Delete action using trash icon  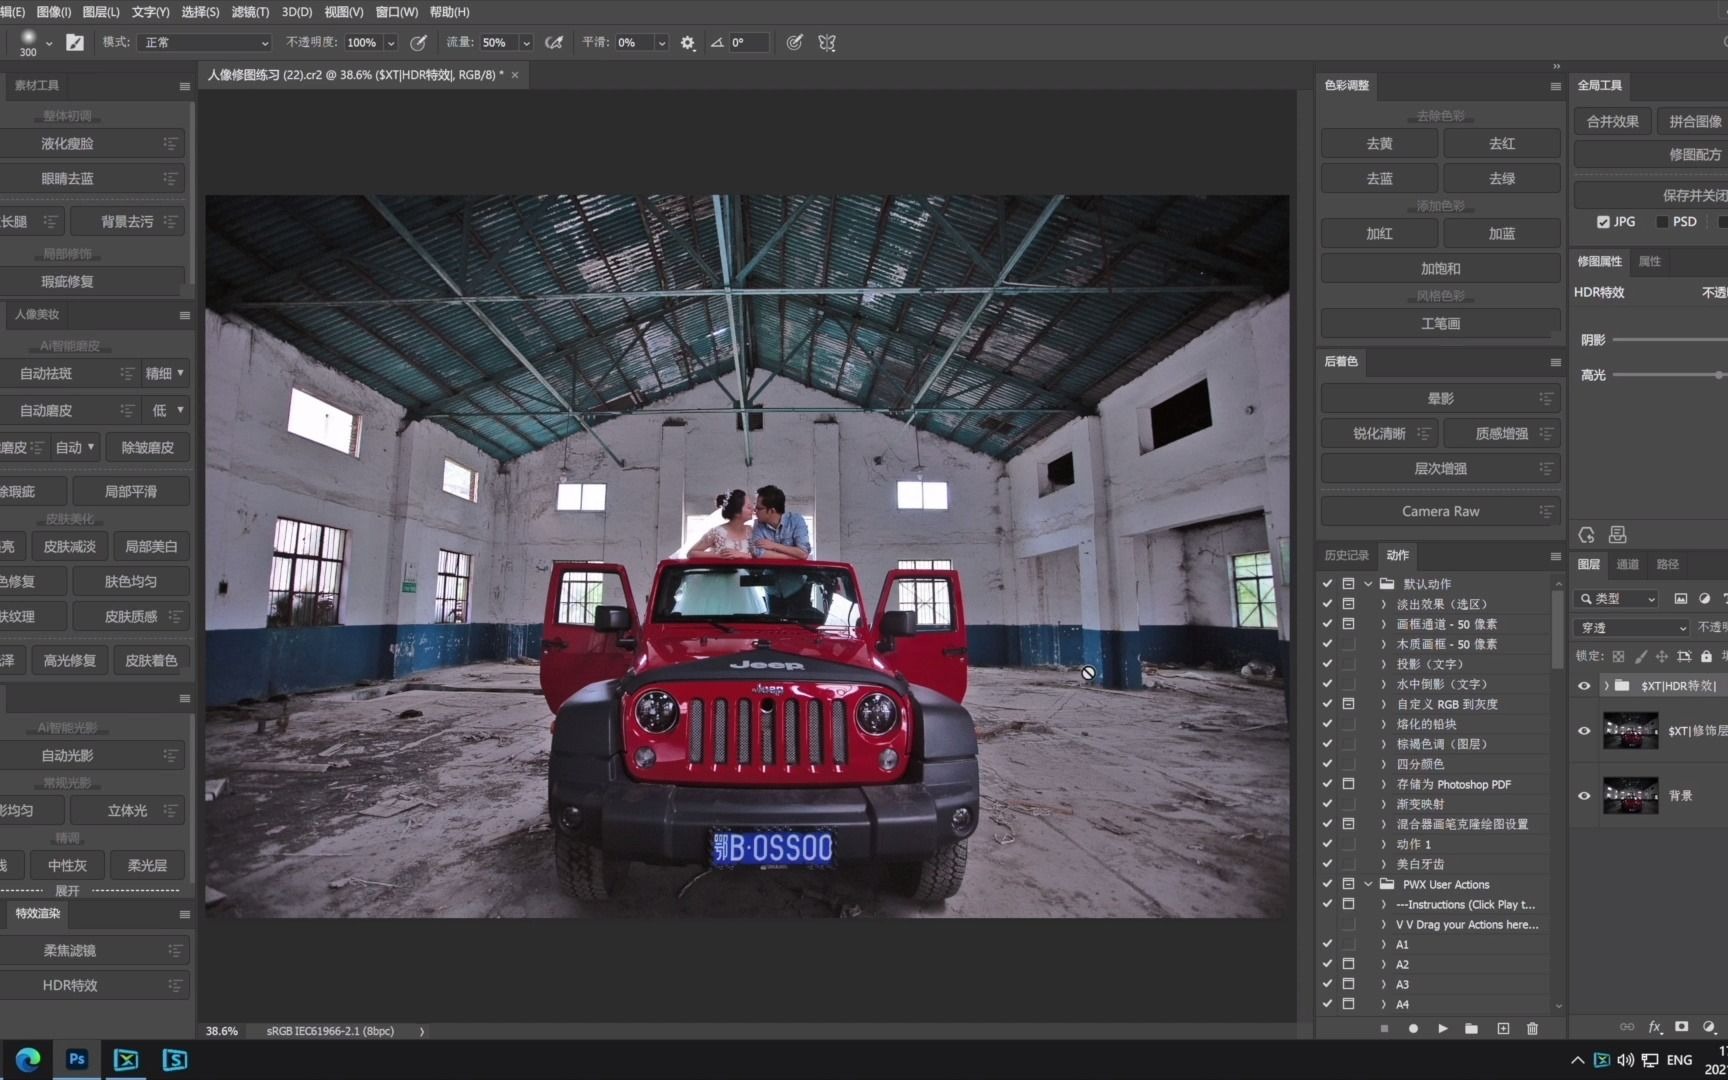pos(1532,1028)
